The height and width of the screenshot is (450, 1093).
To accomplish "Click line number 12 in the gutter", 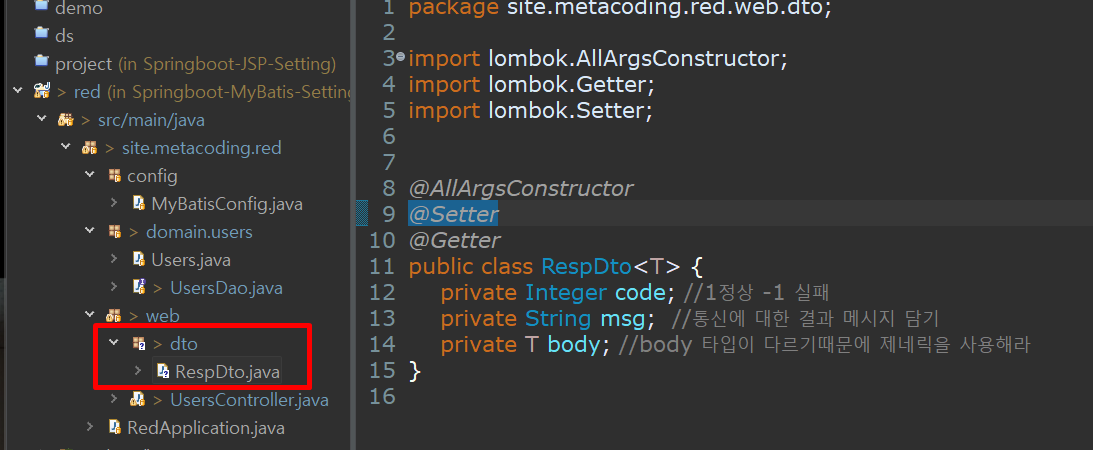I will click(x=382, y=293).
